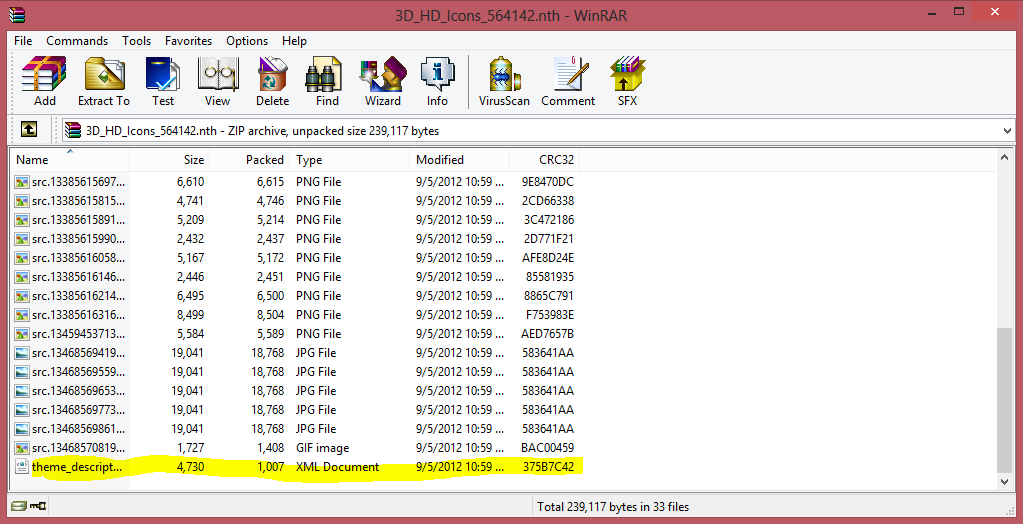Sort files by Modified column
Viewport: 1023px width, 524px height.
(459, 159)
